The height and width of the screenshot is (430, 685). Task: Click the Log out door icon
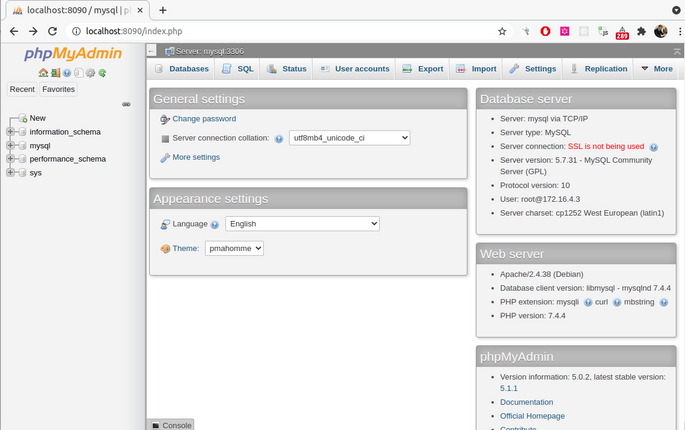coord(55,73)
